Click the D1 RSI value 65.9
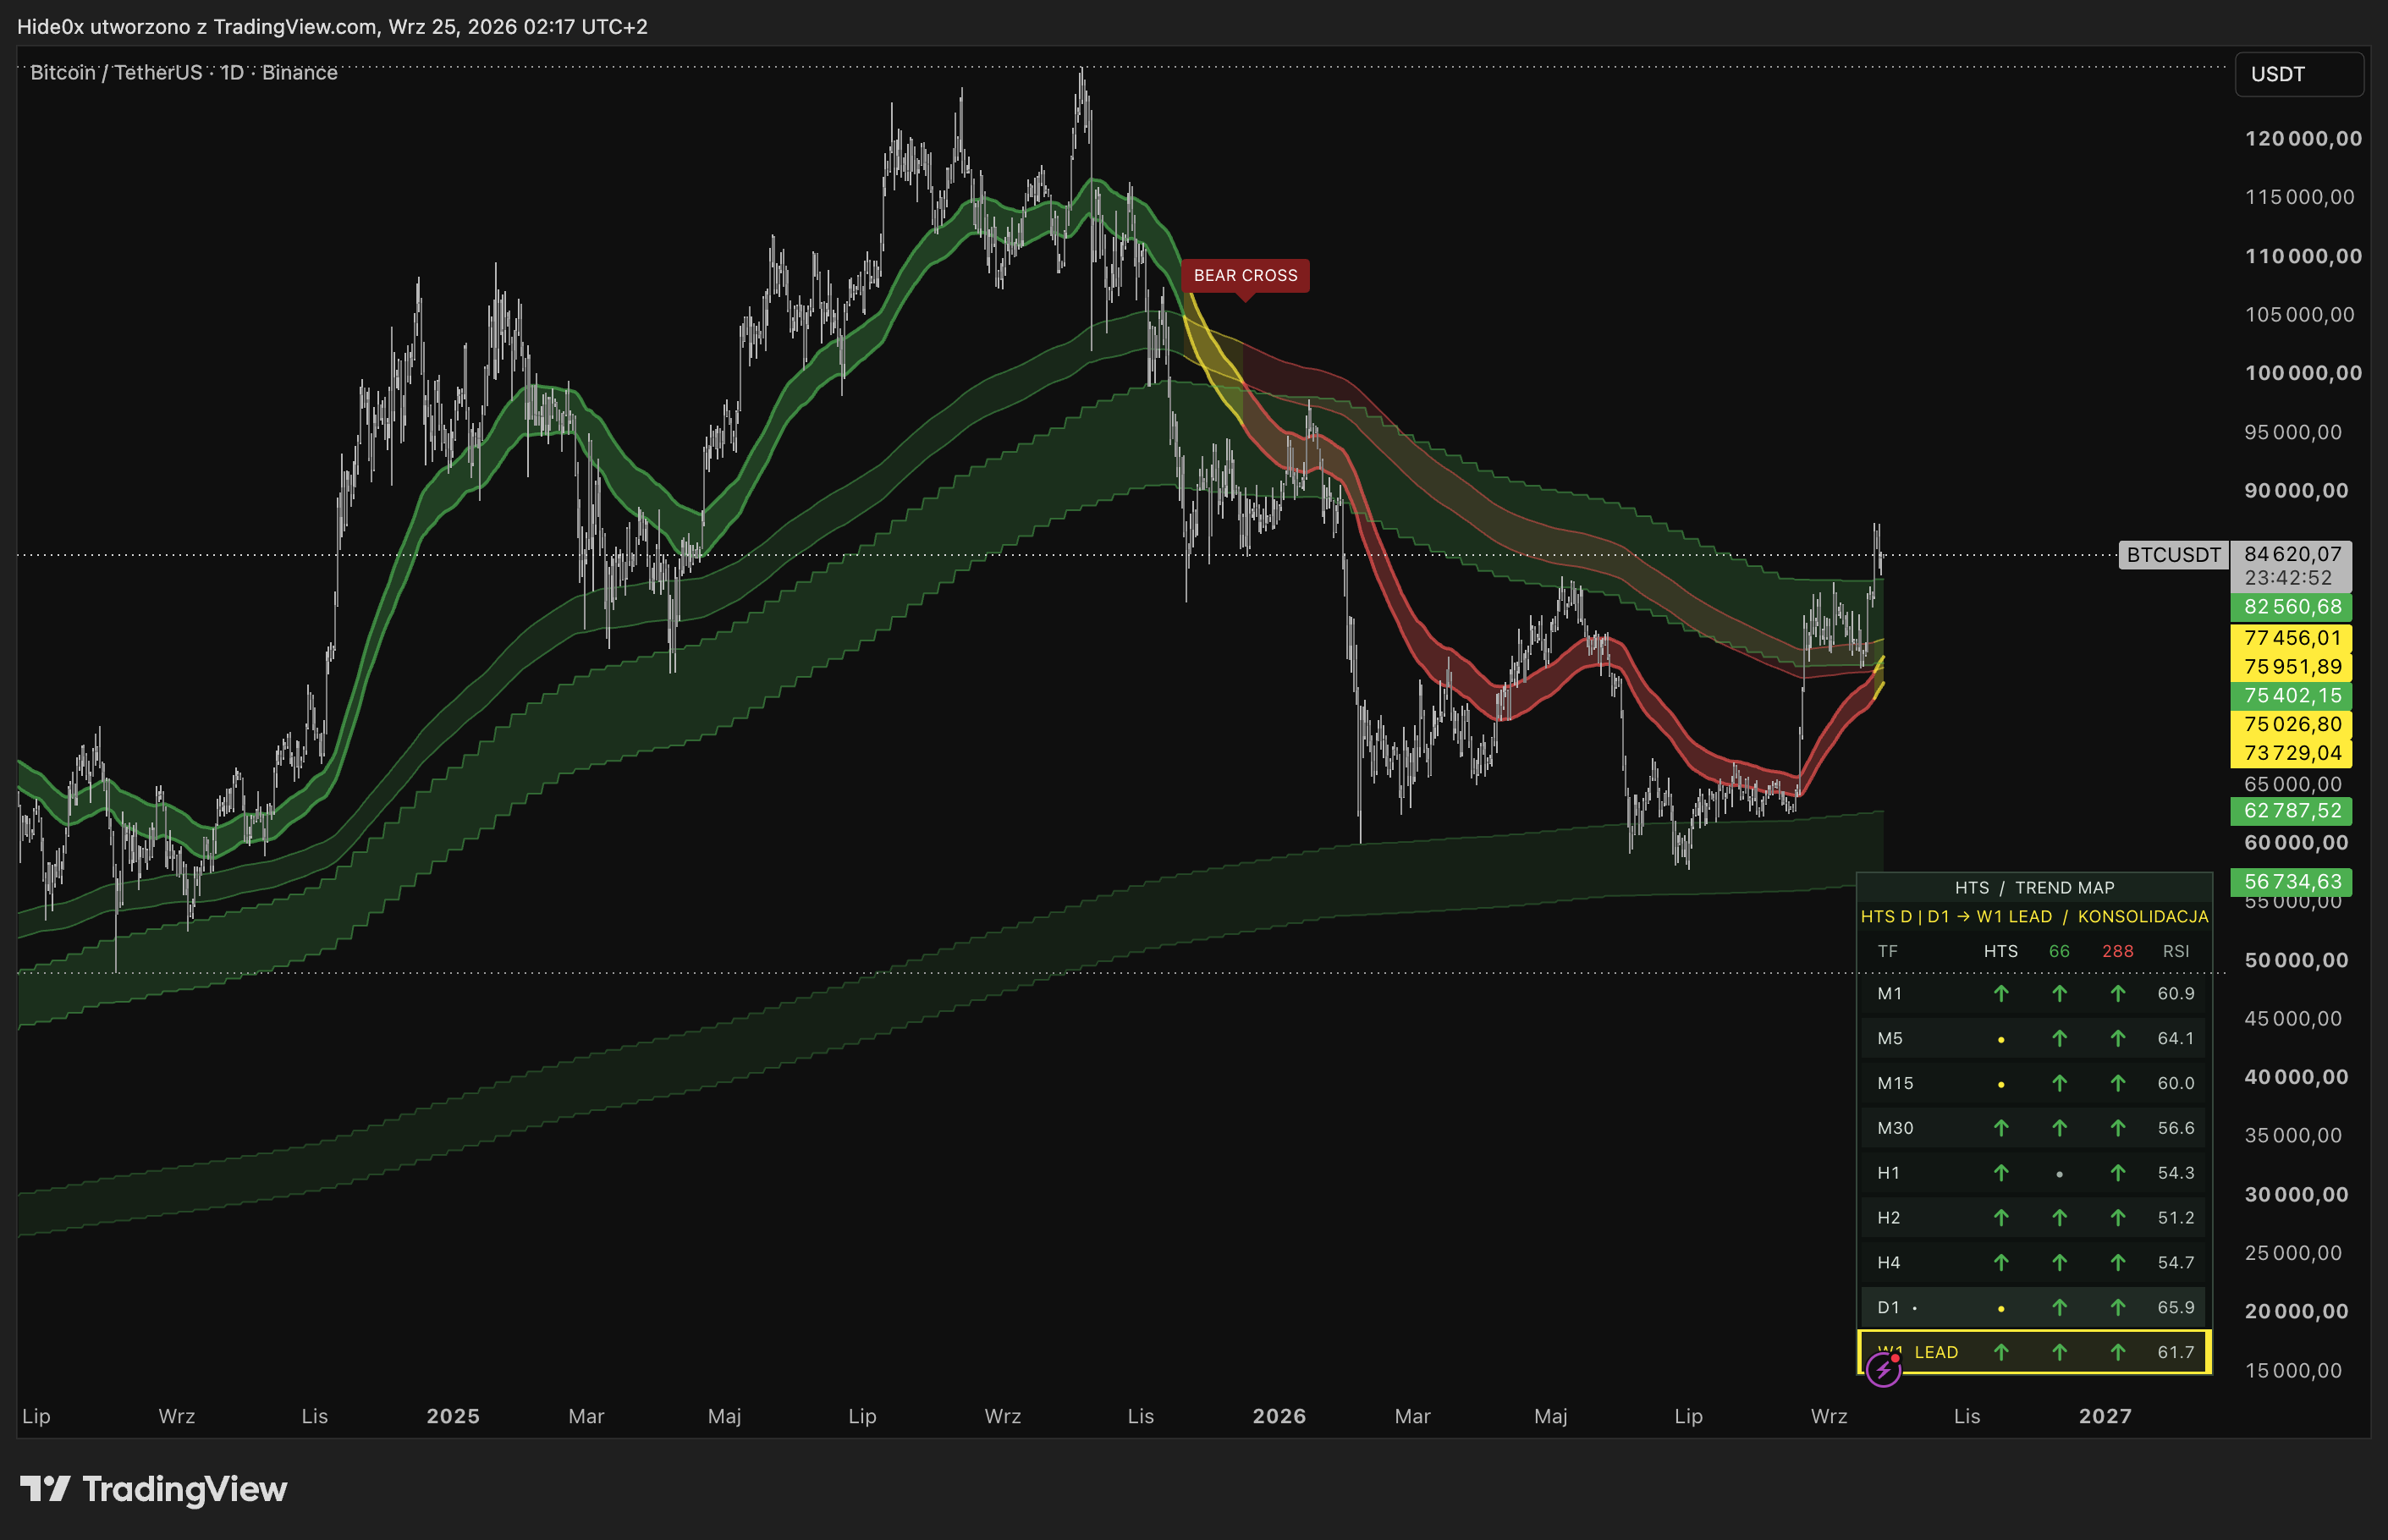 (x=2176, y=1307)
